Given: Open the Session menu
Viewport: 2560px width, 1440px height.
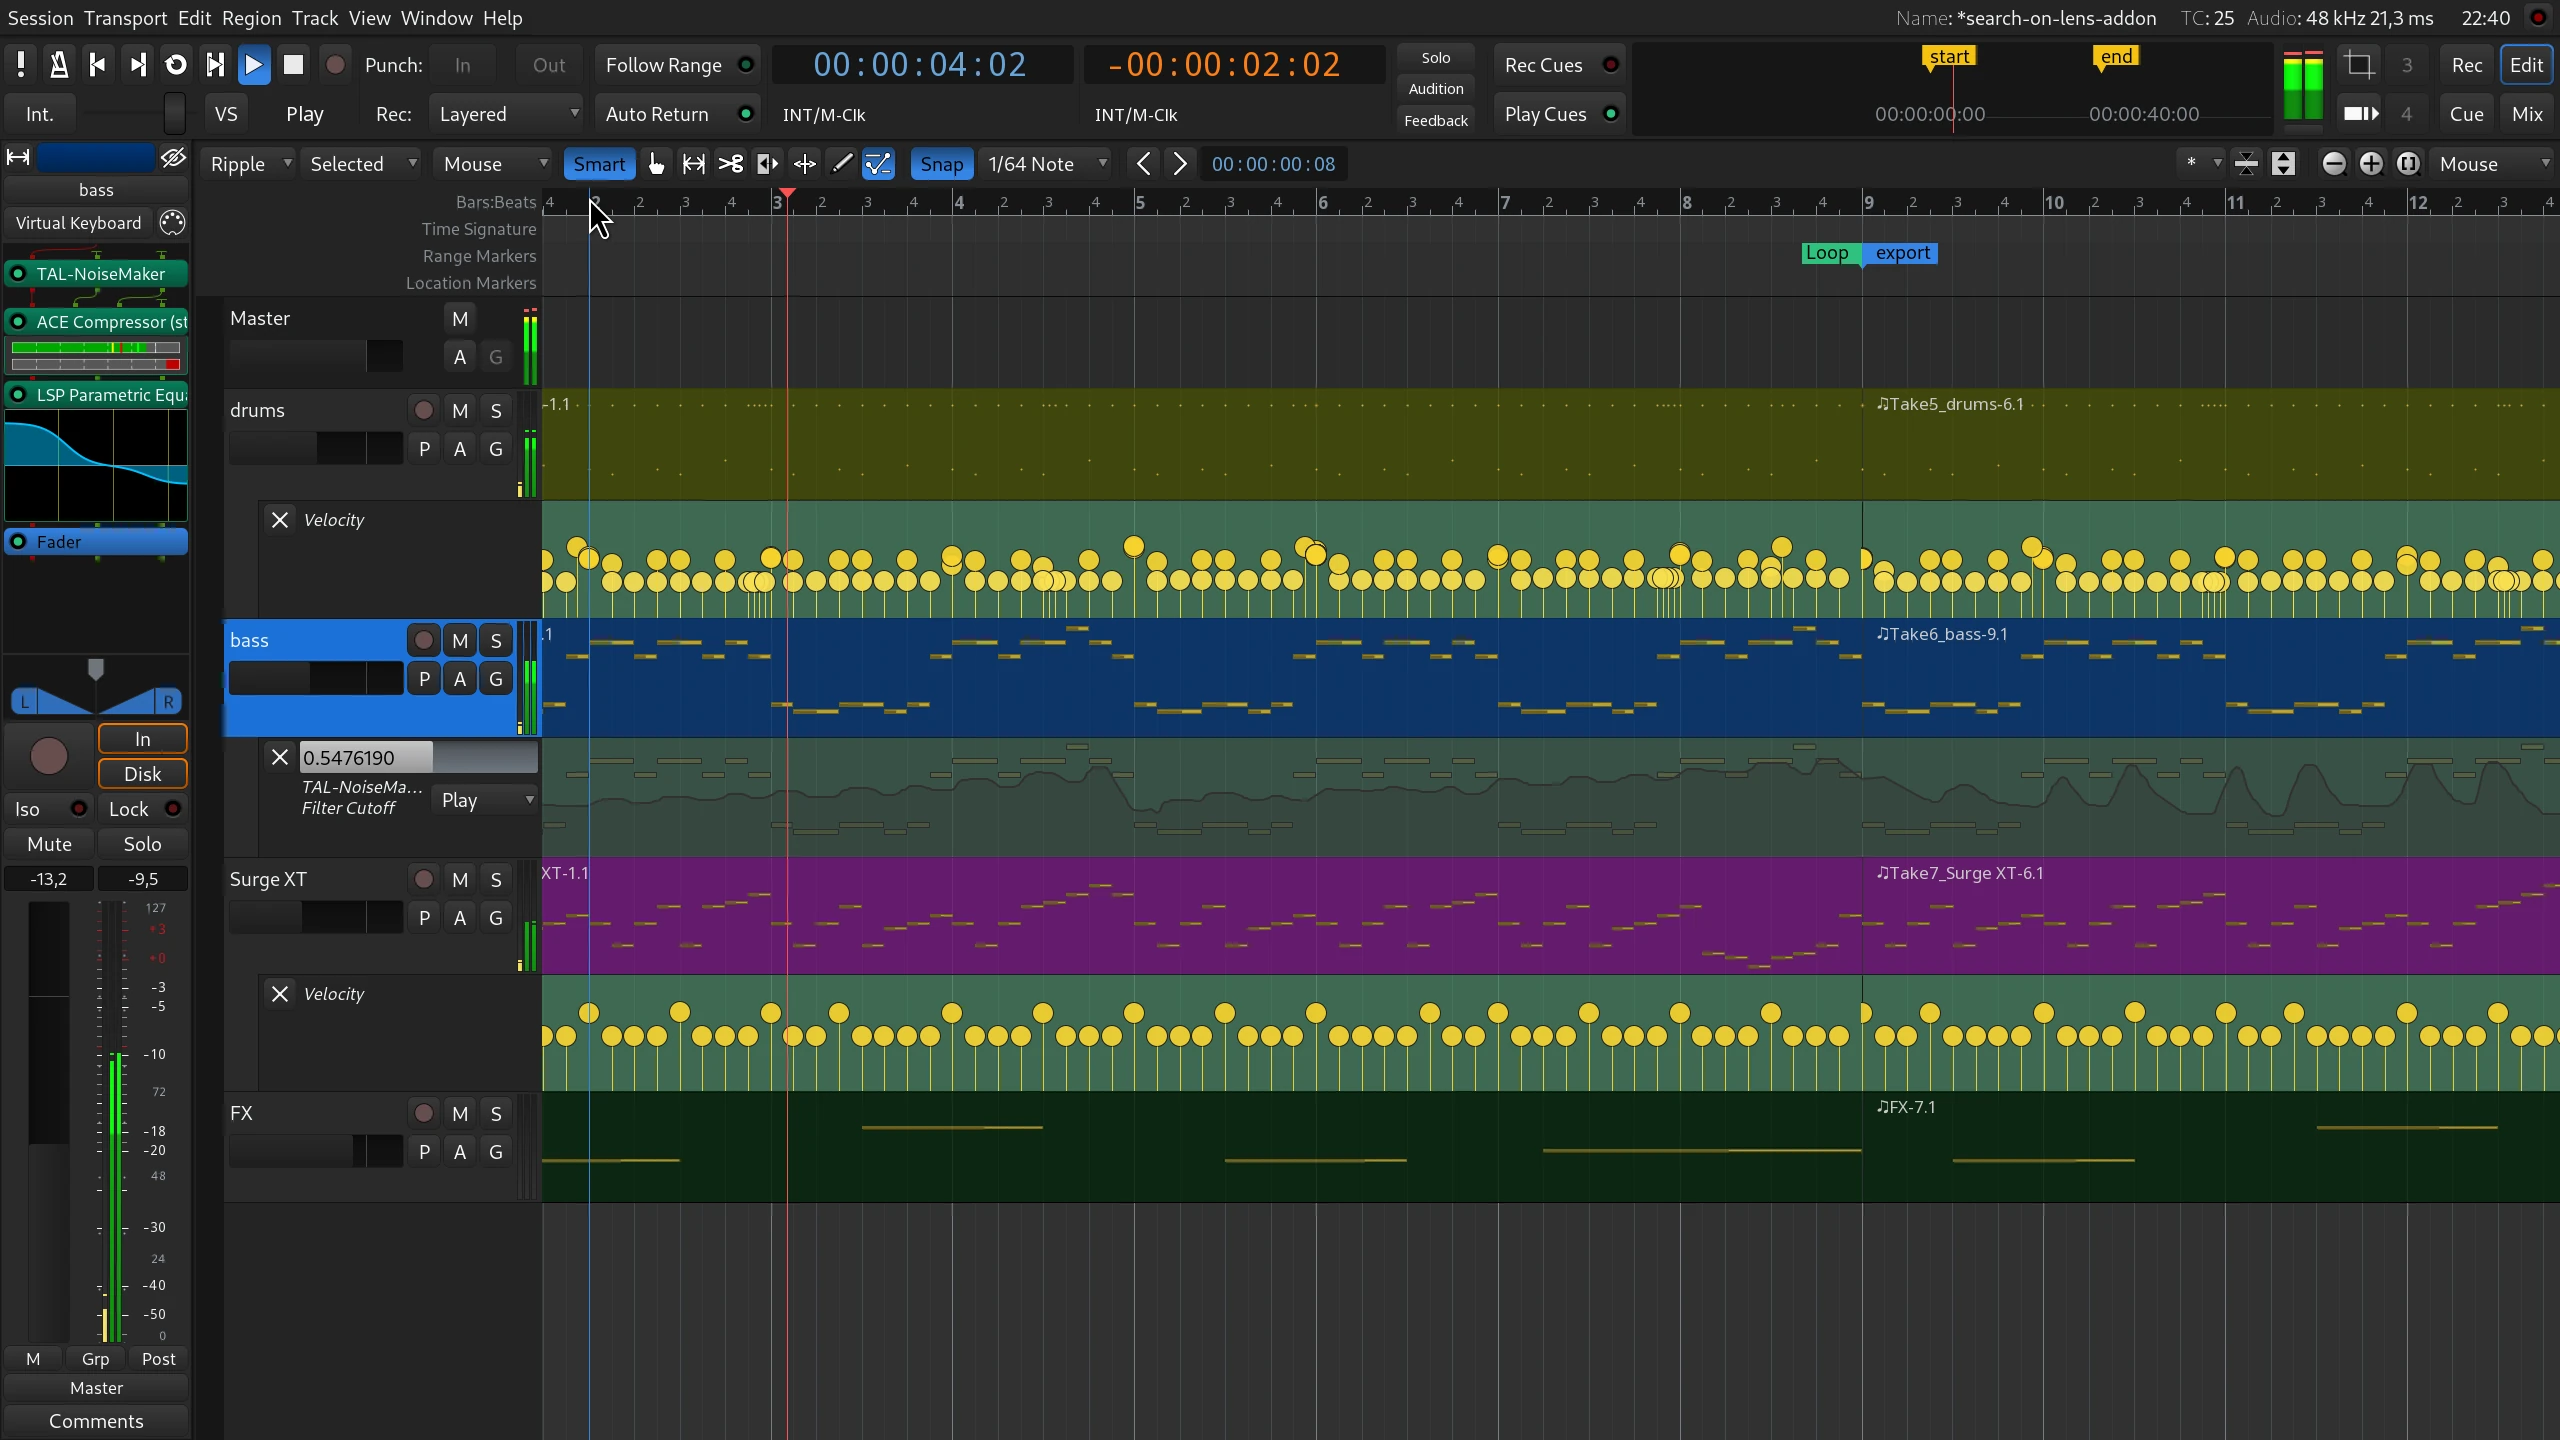Looking at the screenshot, I should [40, 18].
